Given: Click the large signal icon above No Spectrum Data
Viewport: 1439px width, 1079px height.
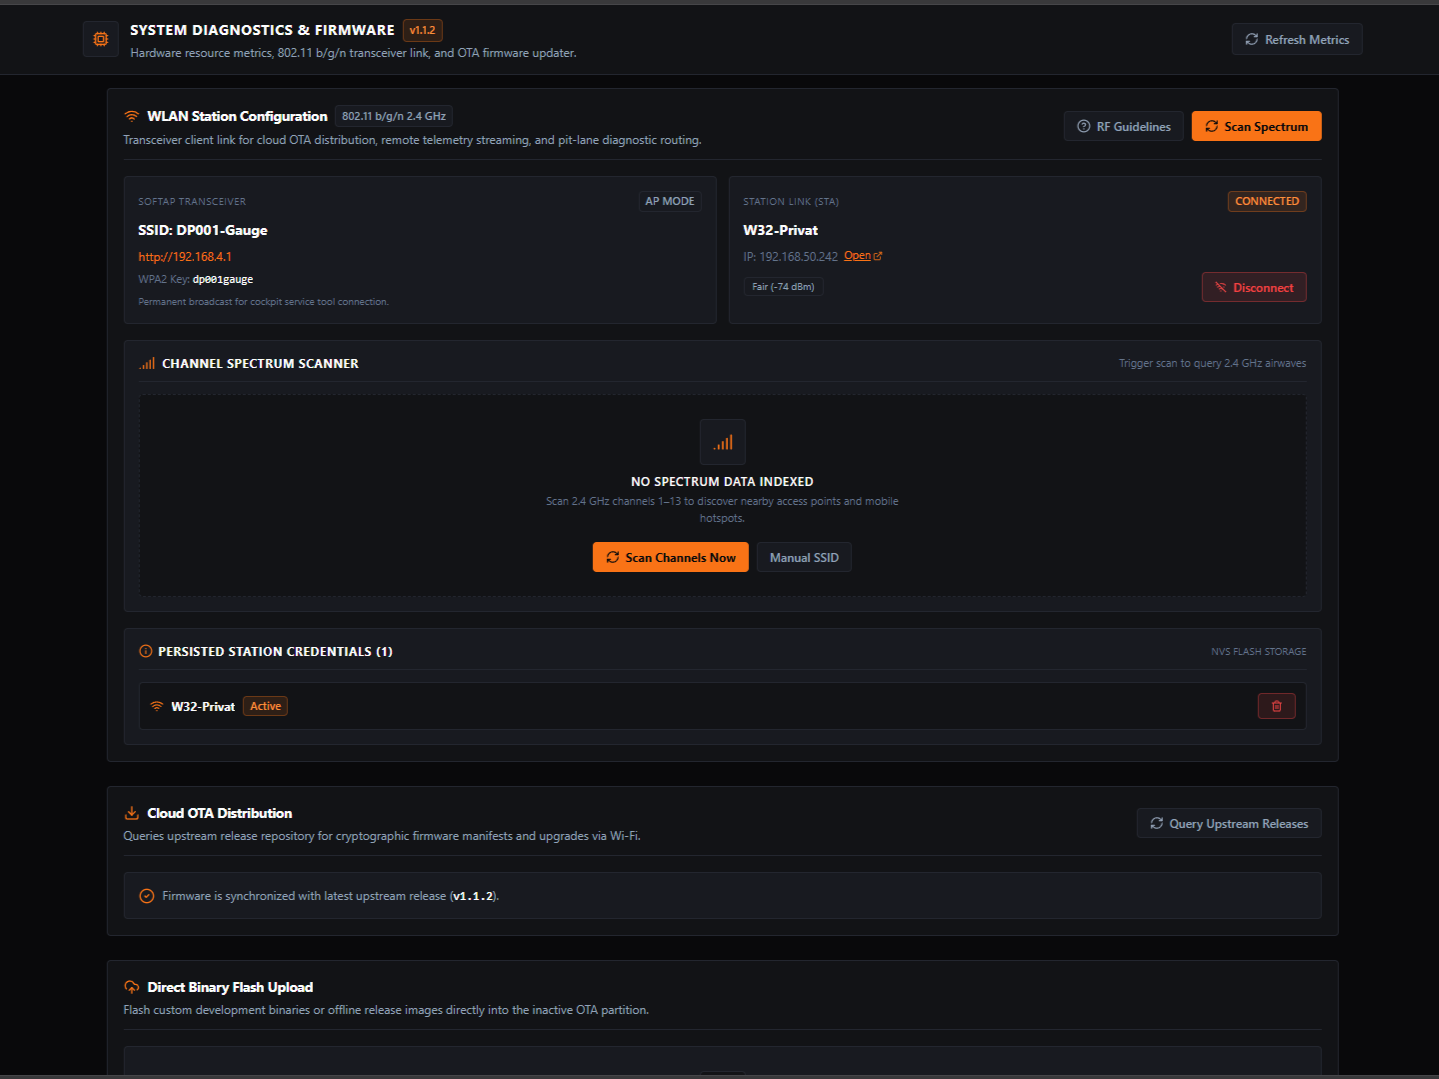Looking at the screenshot, I should [x=723, y=442].
